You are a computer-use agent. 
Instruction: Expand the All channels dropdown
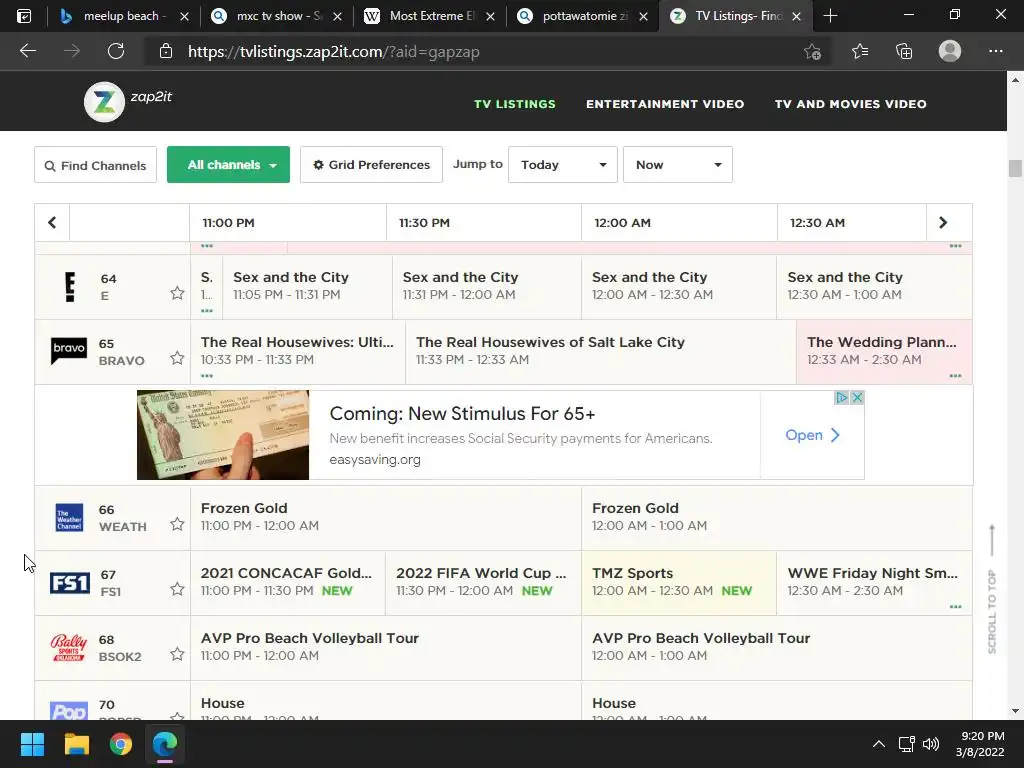(229, 165)
